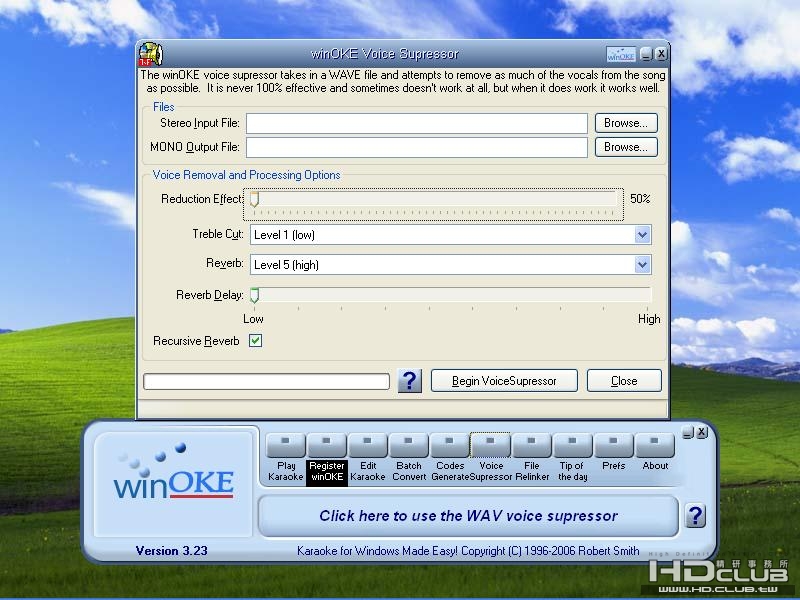Open Play Karaoke from the winOKE toolbar
The width and height of the screenshot is (800, 600).
[286, 445]
